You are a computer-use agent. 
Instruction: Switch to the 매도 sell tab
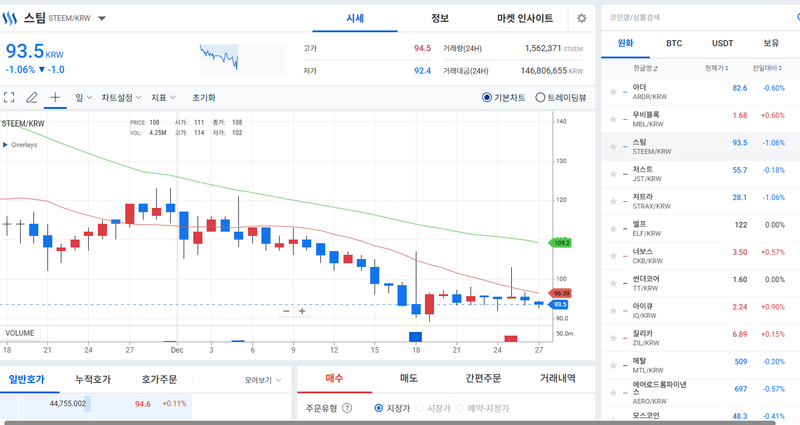409,379
